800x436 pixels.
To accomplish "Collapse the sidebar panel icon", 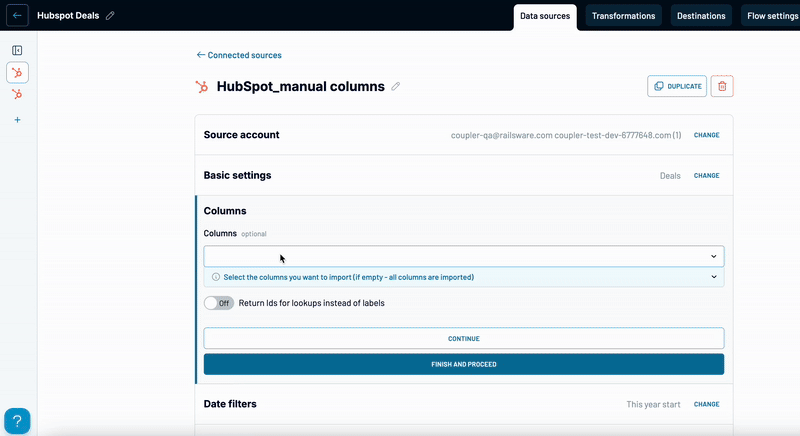I will (17, 50).
